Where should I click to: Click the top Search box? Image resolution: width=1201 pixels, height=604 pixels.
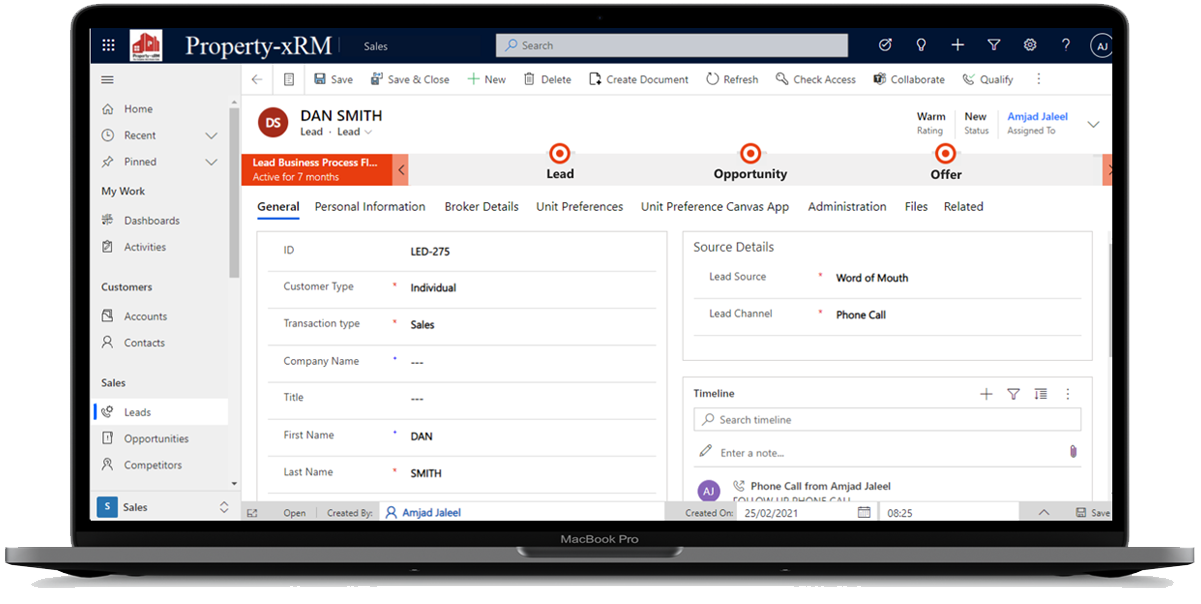coord(672,45)
